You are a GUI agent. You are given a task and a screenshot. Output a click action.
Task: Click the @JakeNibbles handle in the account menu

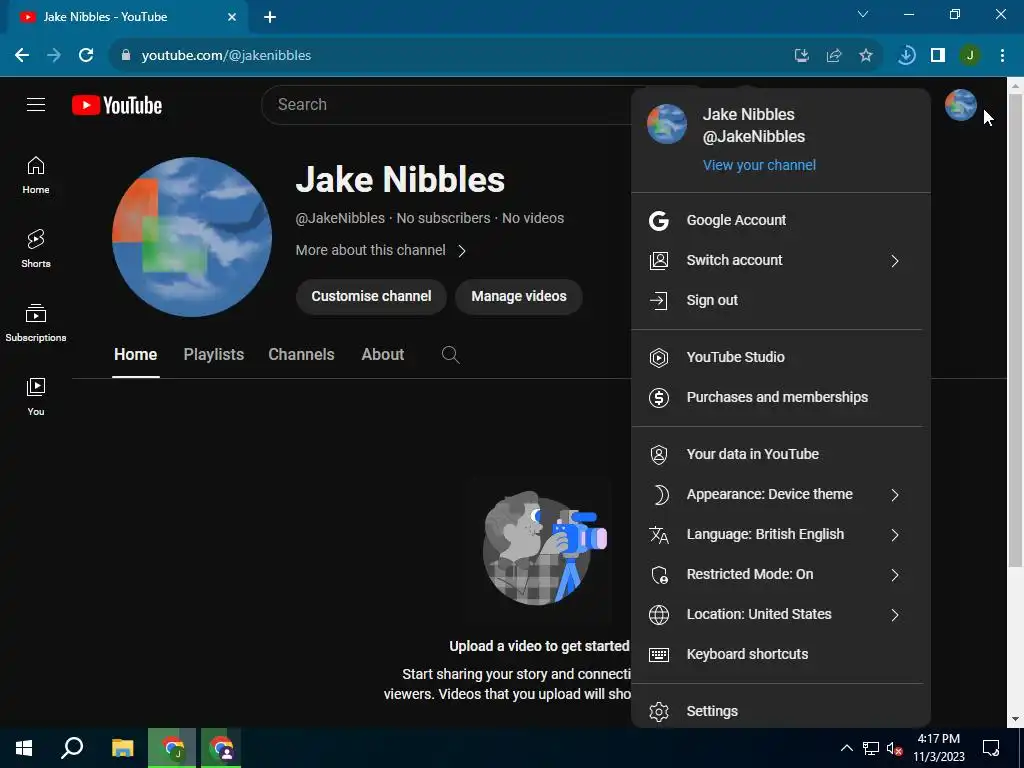tap(754, 136)
